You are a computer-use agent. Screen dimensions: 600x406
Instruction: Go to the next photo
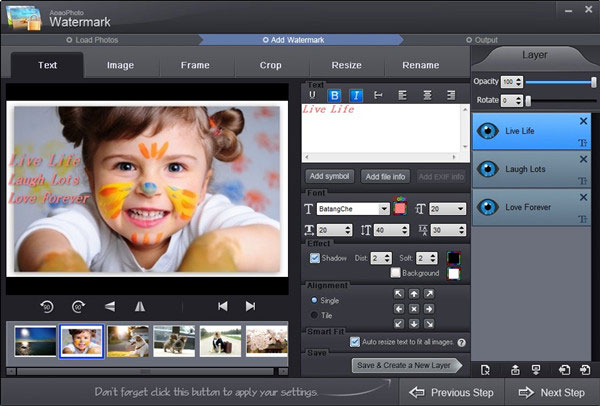(x=250, y=306)
